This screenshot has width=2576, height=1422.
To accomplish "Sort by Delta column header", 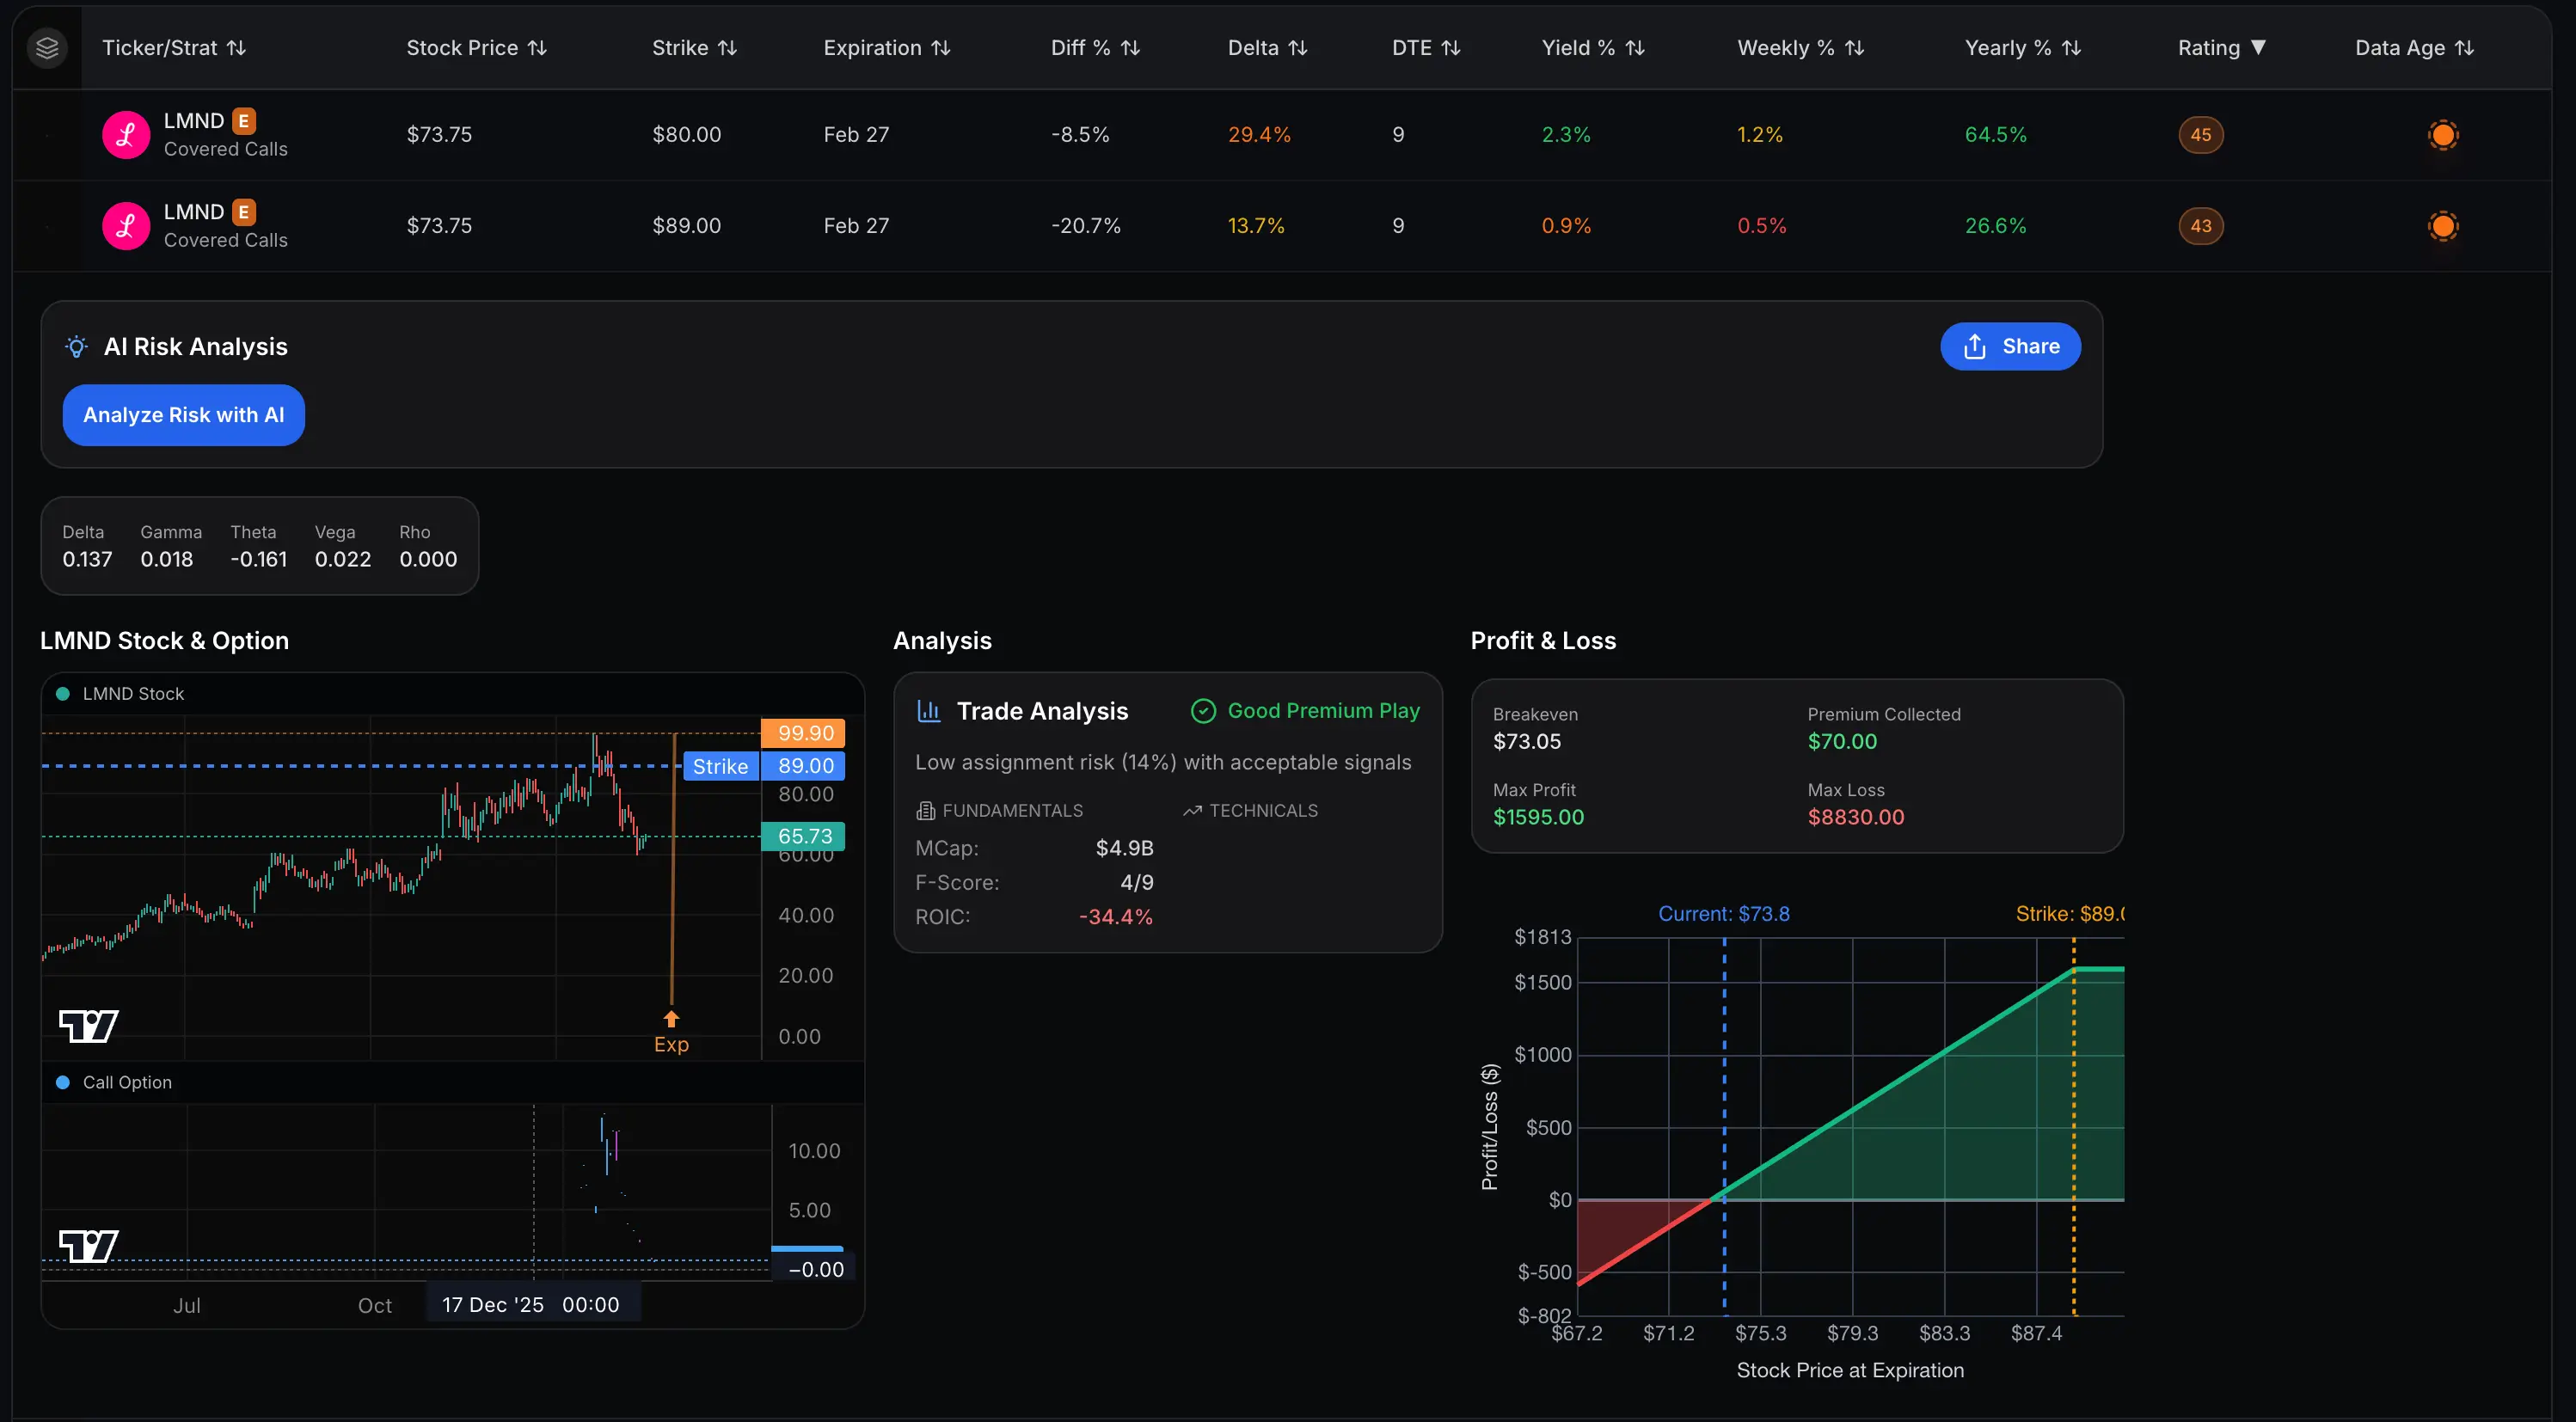I will click(x=1267, y=48).
